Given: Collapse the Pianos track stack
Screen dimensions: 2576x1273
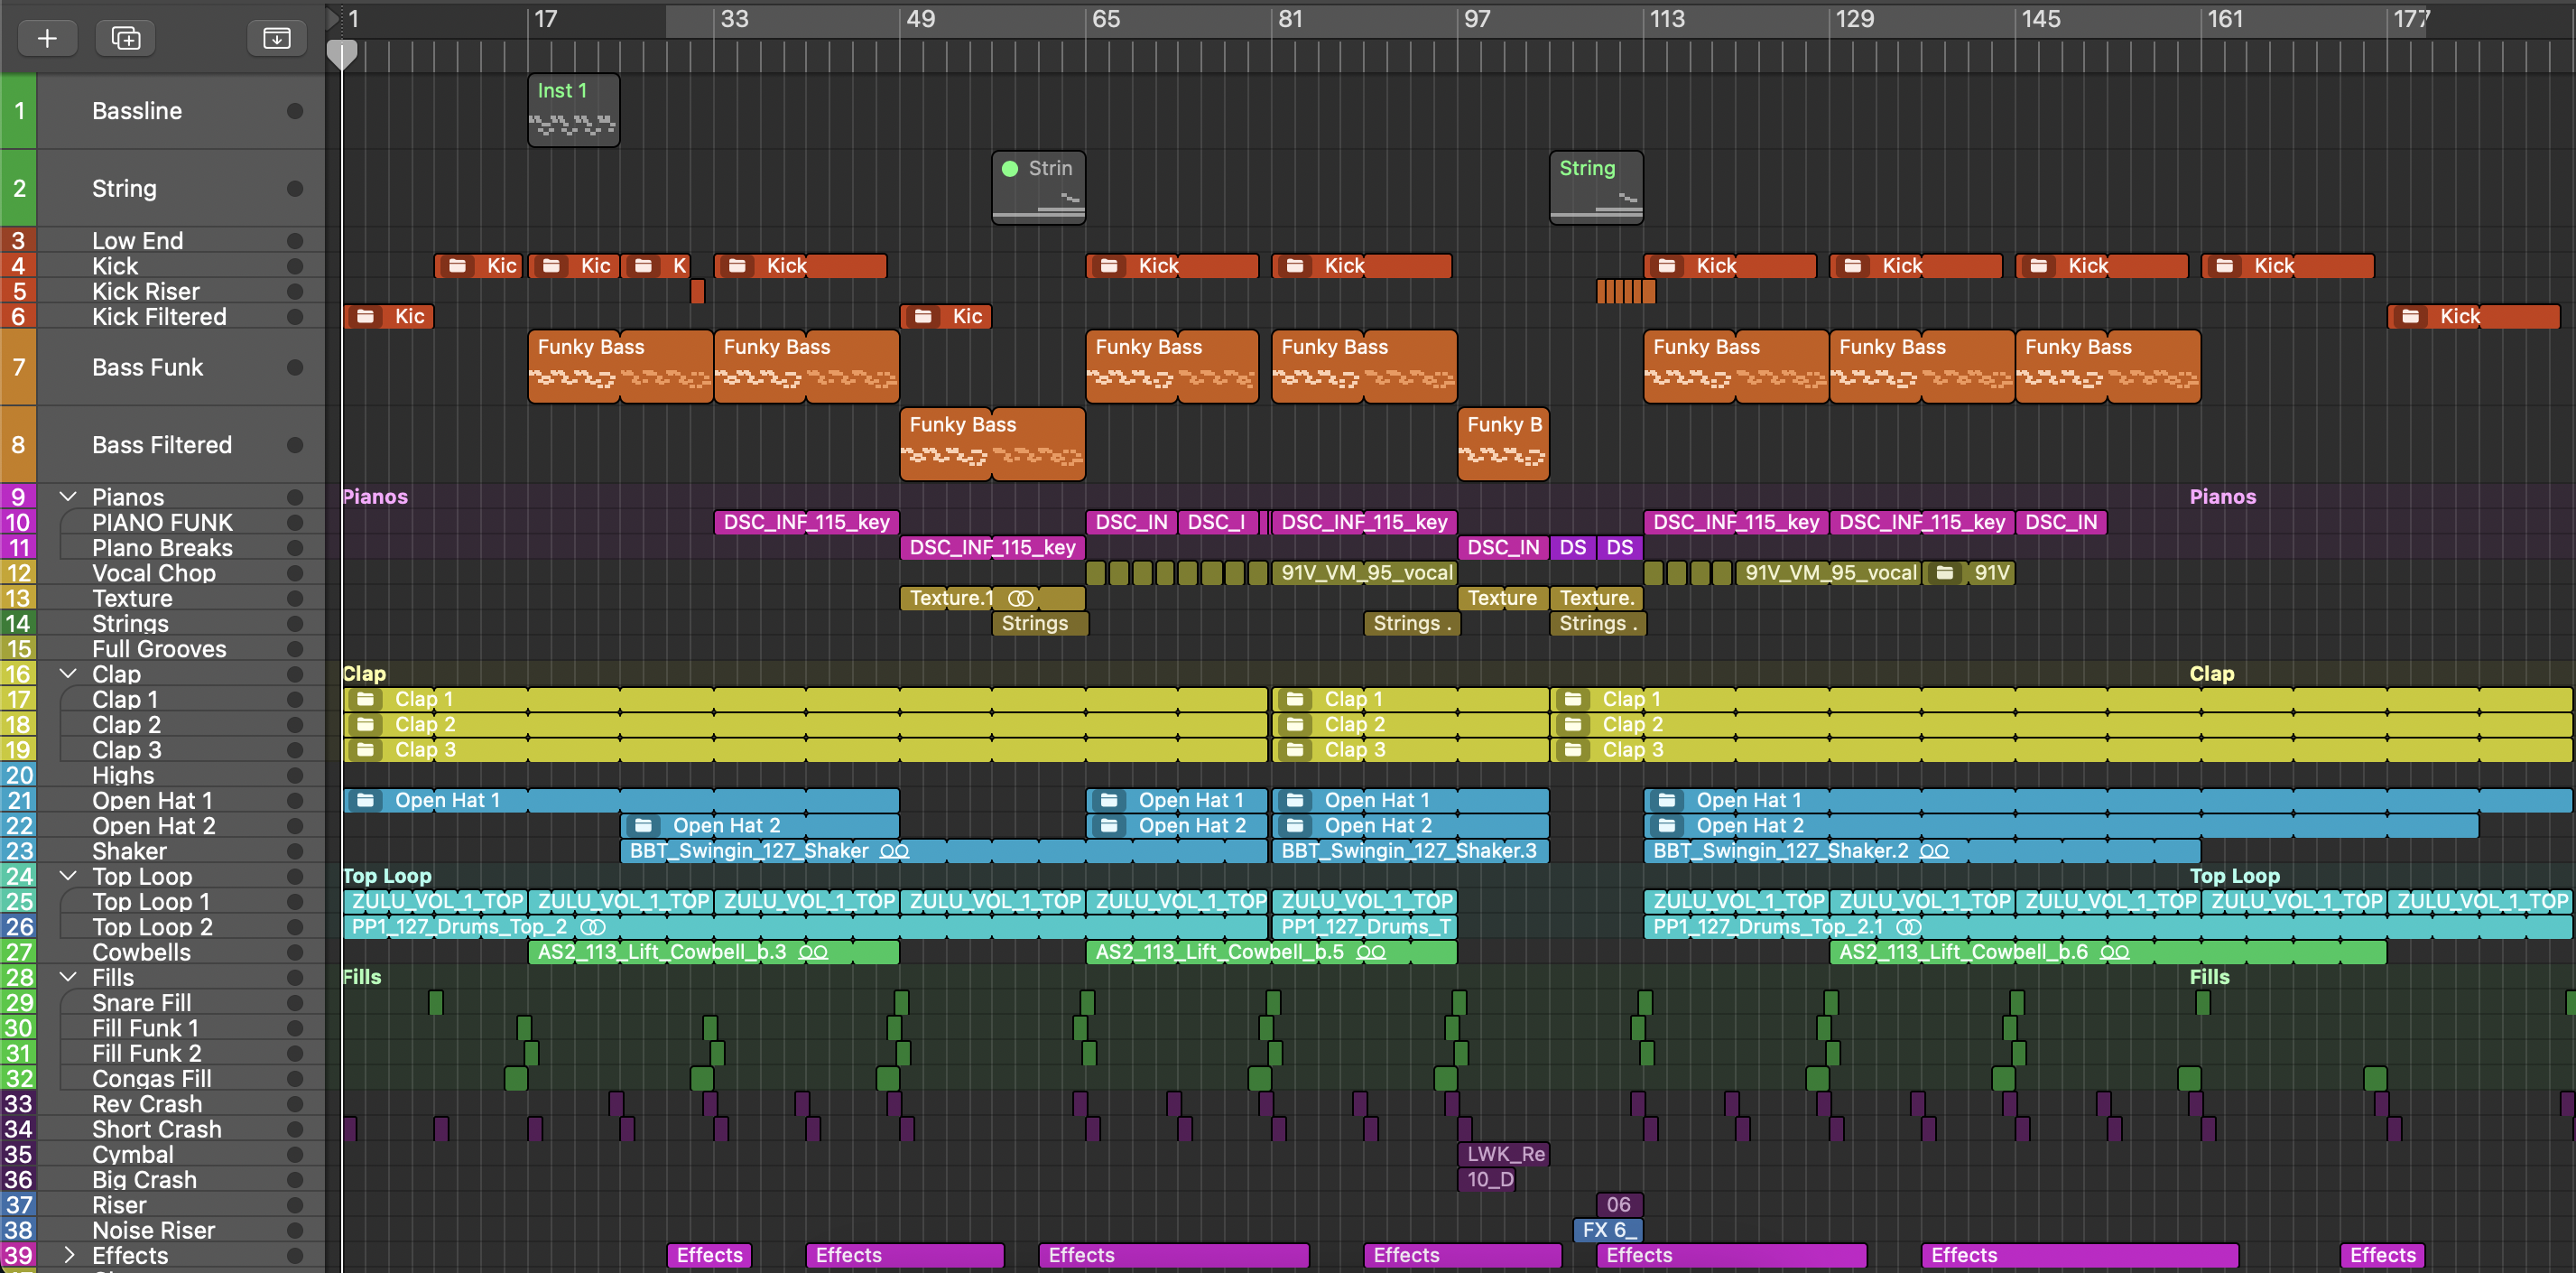Looking at the screenshot, I should click(68, 496).
